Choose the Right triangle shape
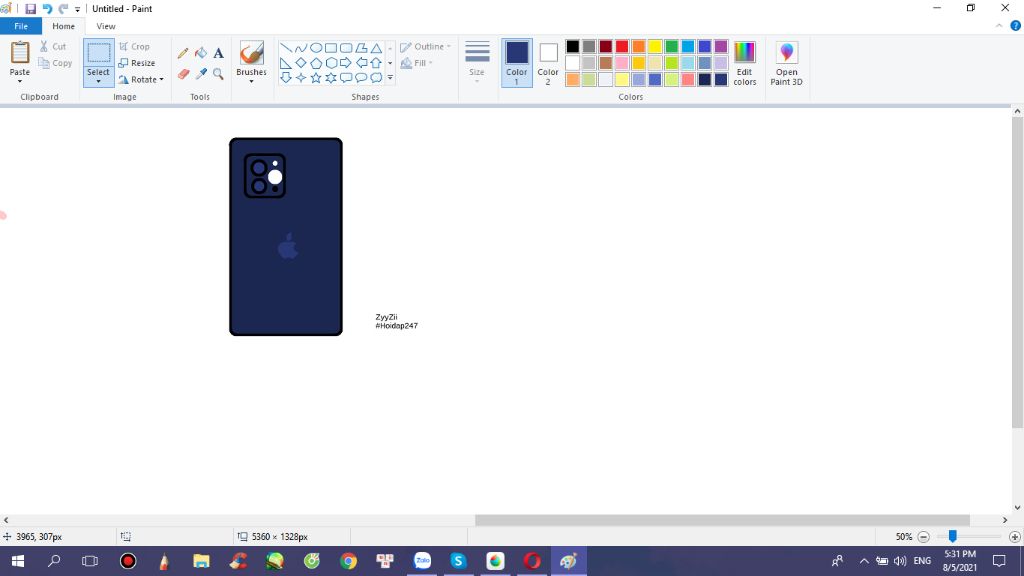1024x576 pixels. click(285, 63)
